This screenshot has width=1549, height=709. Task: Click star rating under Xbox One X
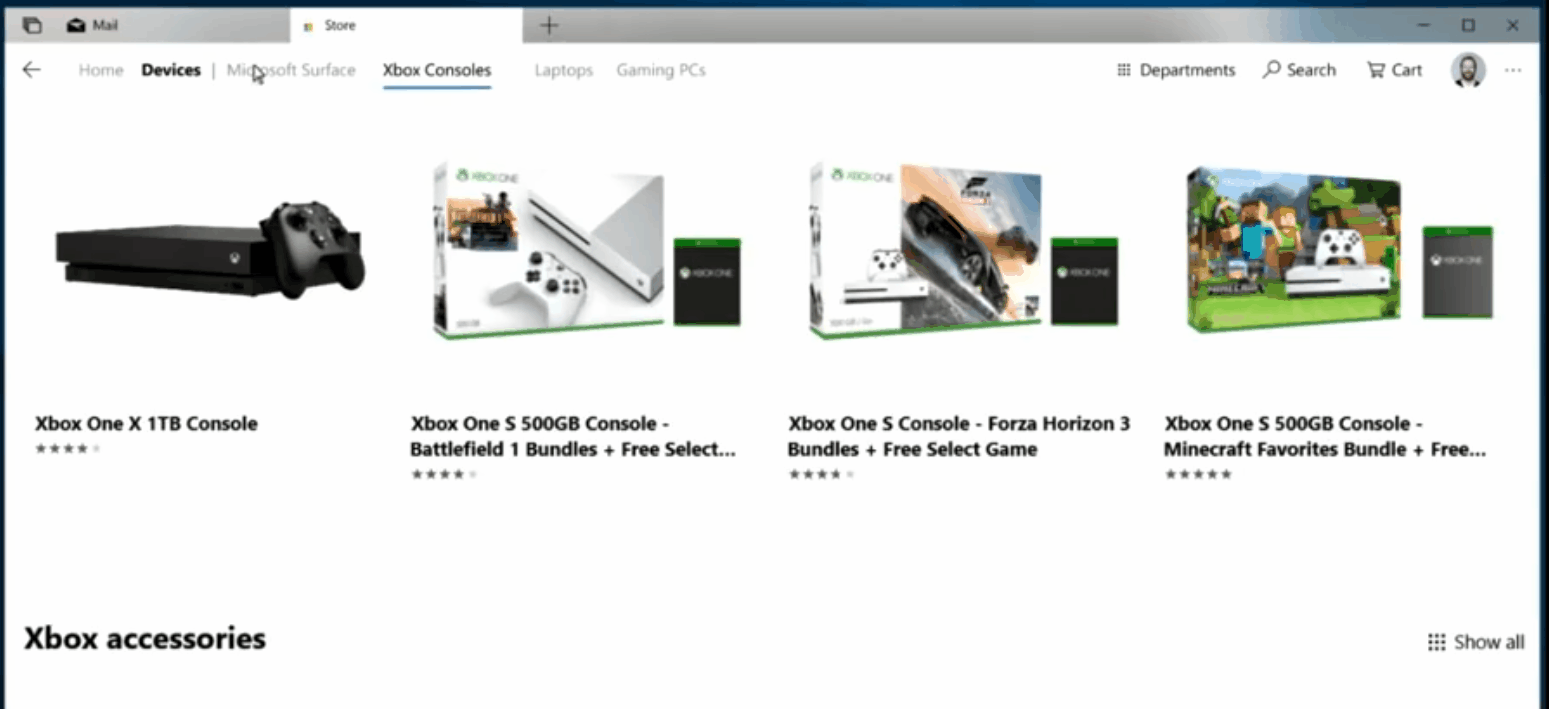(68, 449)
